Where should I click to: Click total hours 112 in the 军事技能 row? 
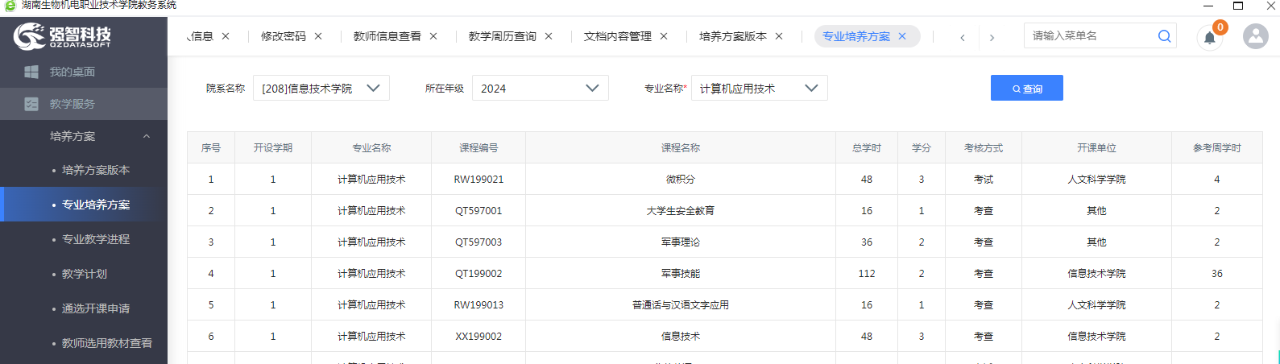coord(867,273)
